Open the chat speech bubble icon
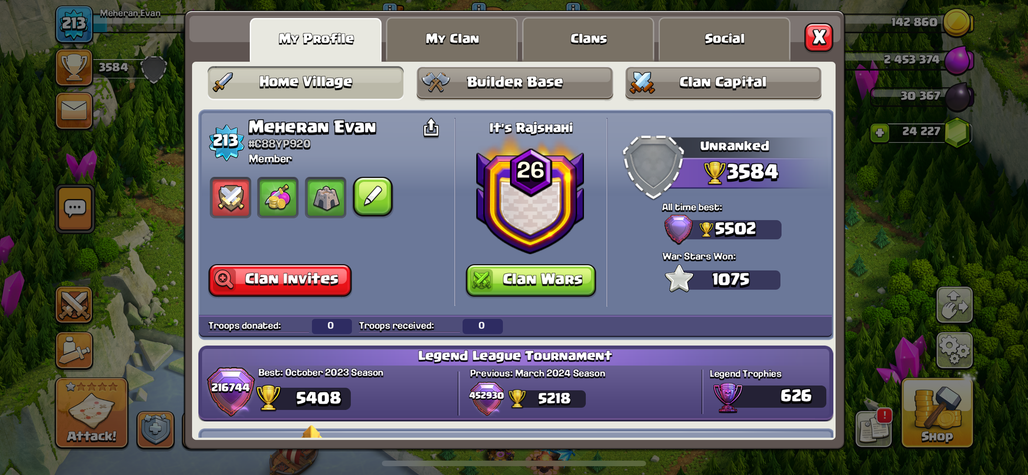The width and height of the screenshot is (1028, 475). [74, 208]
